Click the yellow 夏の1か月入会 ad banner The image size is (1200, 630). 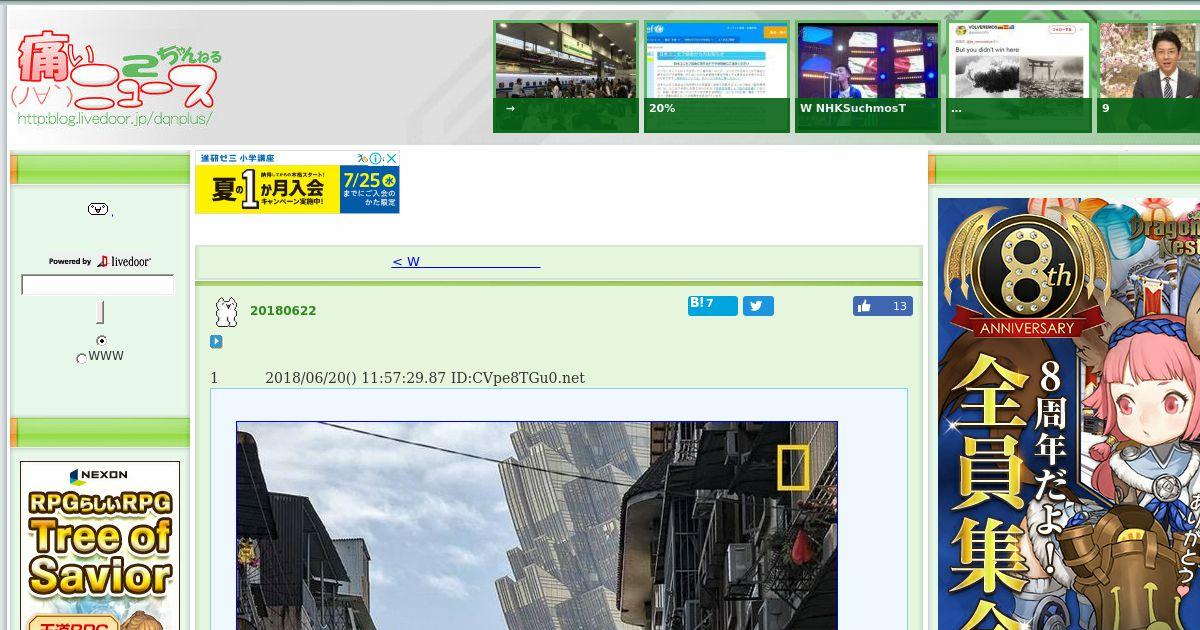(x=297, y=182)
